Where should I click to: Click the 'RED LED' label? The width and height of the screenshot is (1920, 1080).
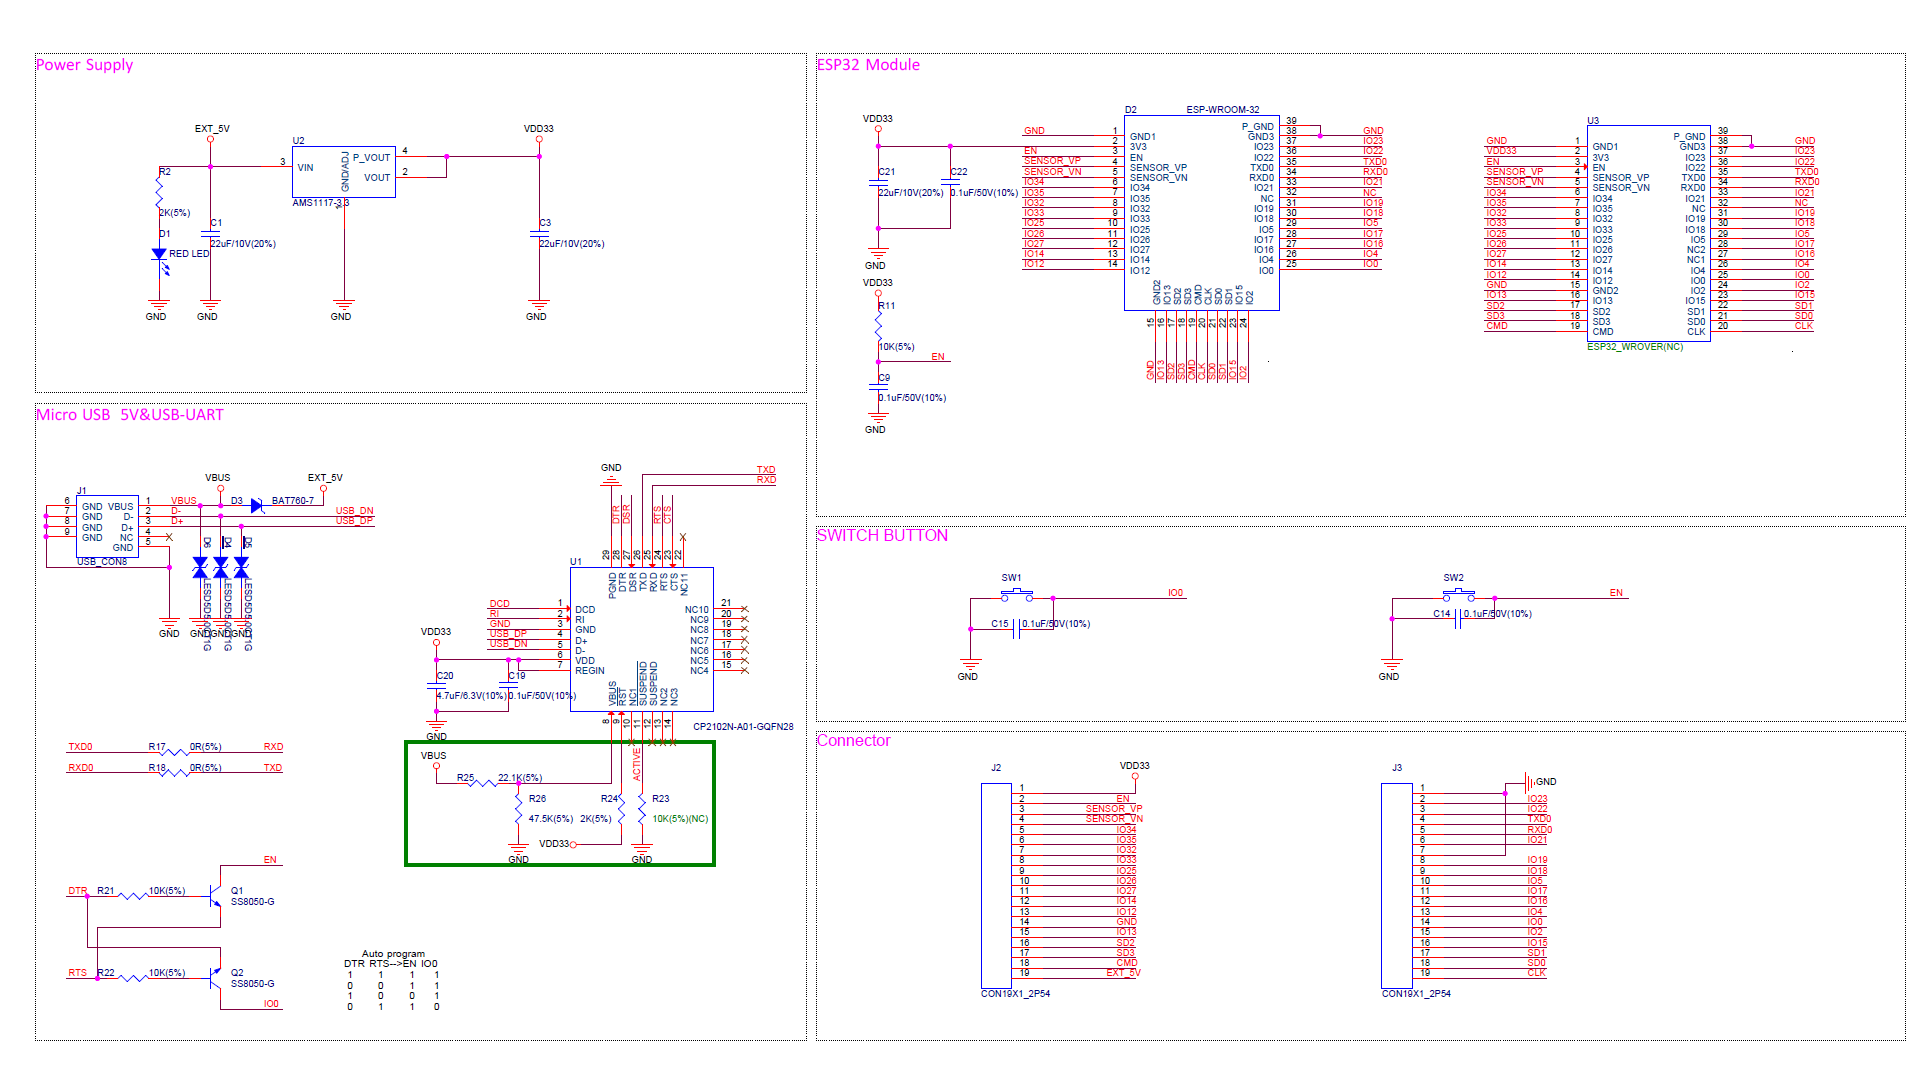189,254
